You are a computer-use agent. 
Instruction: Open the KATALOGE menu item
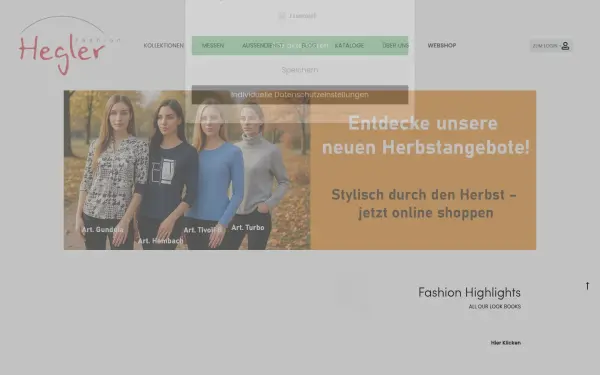coord(349,46)
